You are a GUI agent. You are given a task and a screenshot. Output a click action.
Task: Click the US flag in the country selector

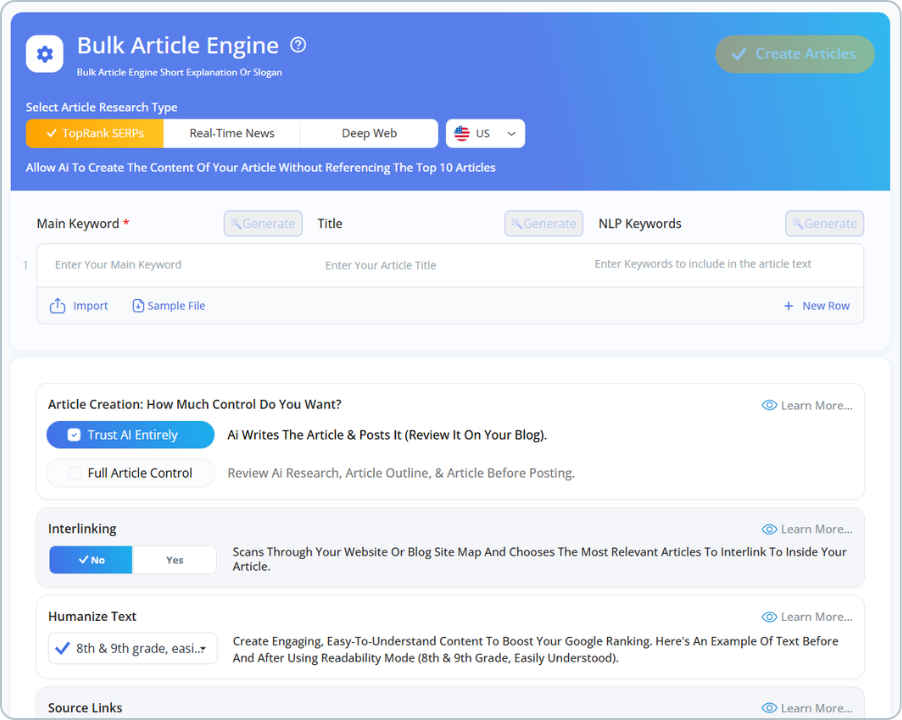point(460,132)
